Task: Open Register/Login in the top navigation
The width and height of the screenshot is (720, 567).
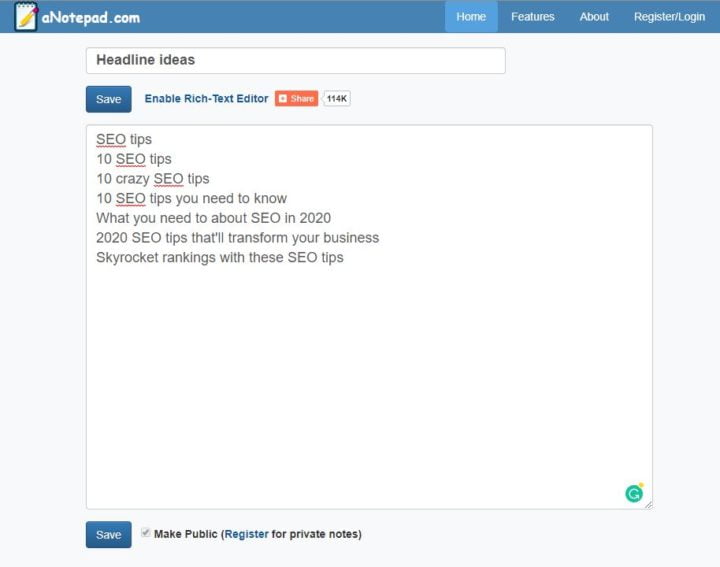Action: [669, 17]
